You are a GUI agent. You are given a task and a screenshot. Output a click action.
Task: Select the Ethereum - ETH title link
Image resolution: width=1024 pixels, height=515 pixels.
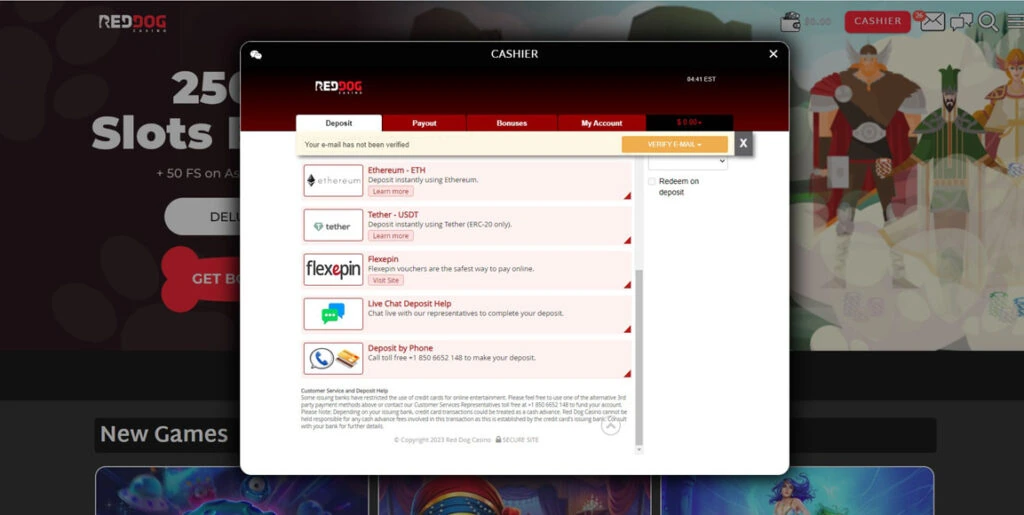(x=396, y=170)
